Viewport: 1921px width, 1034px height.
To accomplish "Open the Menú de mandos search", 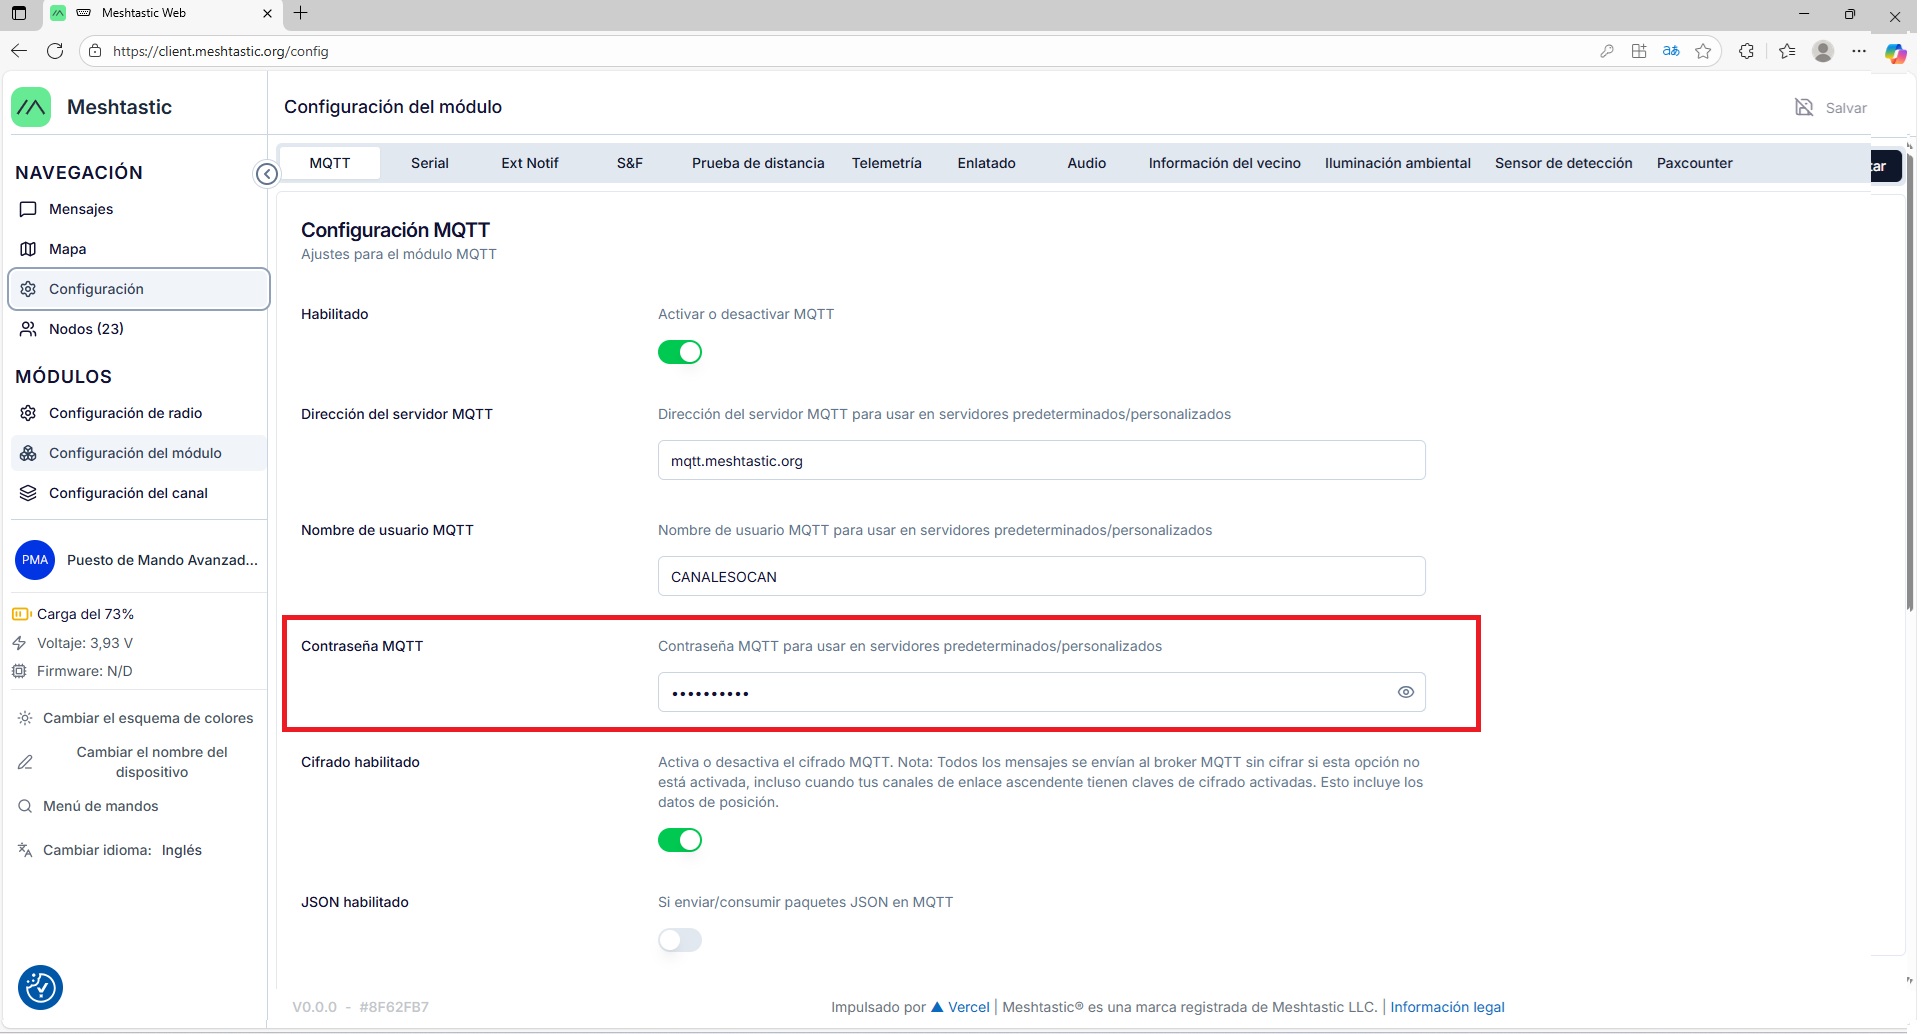I will 100,806.
